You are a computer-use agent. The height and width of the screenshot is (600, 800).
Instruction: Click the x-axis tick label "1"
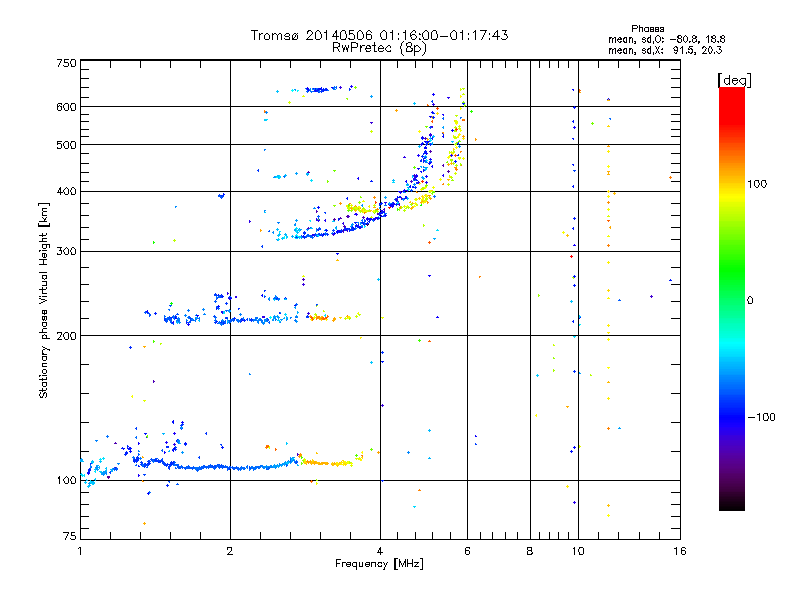(x=80, y=551)
